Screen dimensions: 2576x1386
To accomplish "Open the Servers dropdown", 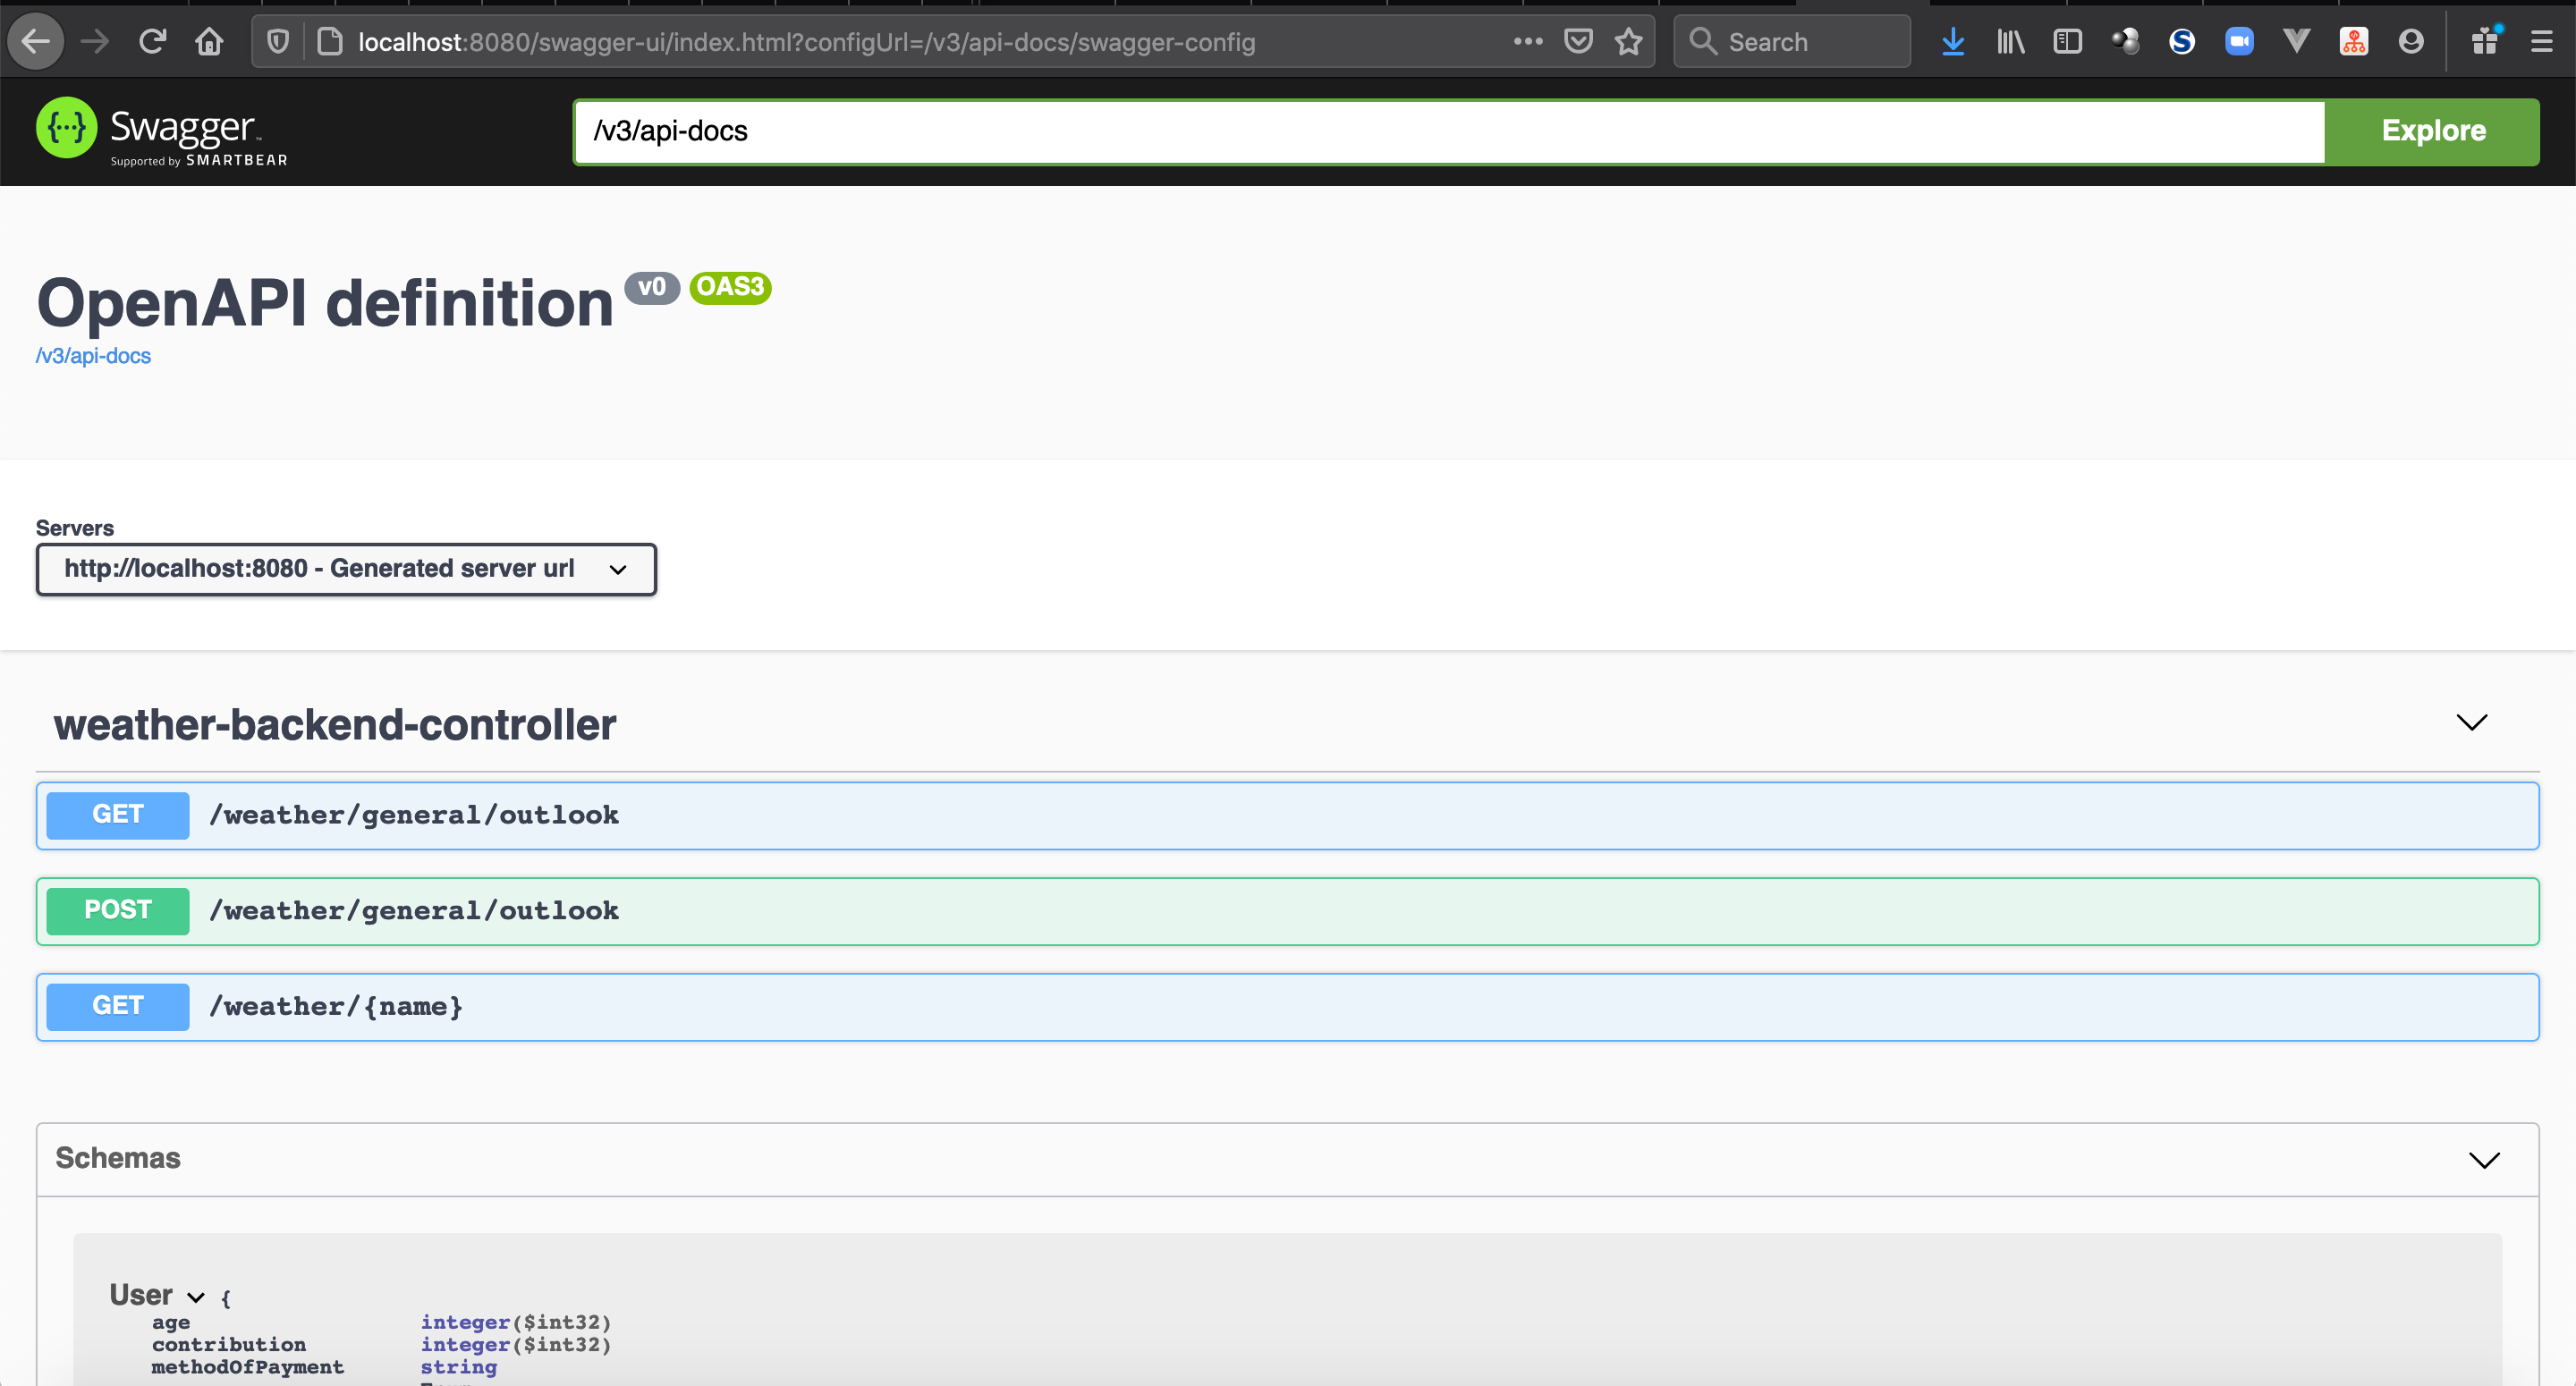I will click(345, 569).
